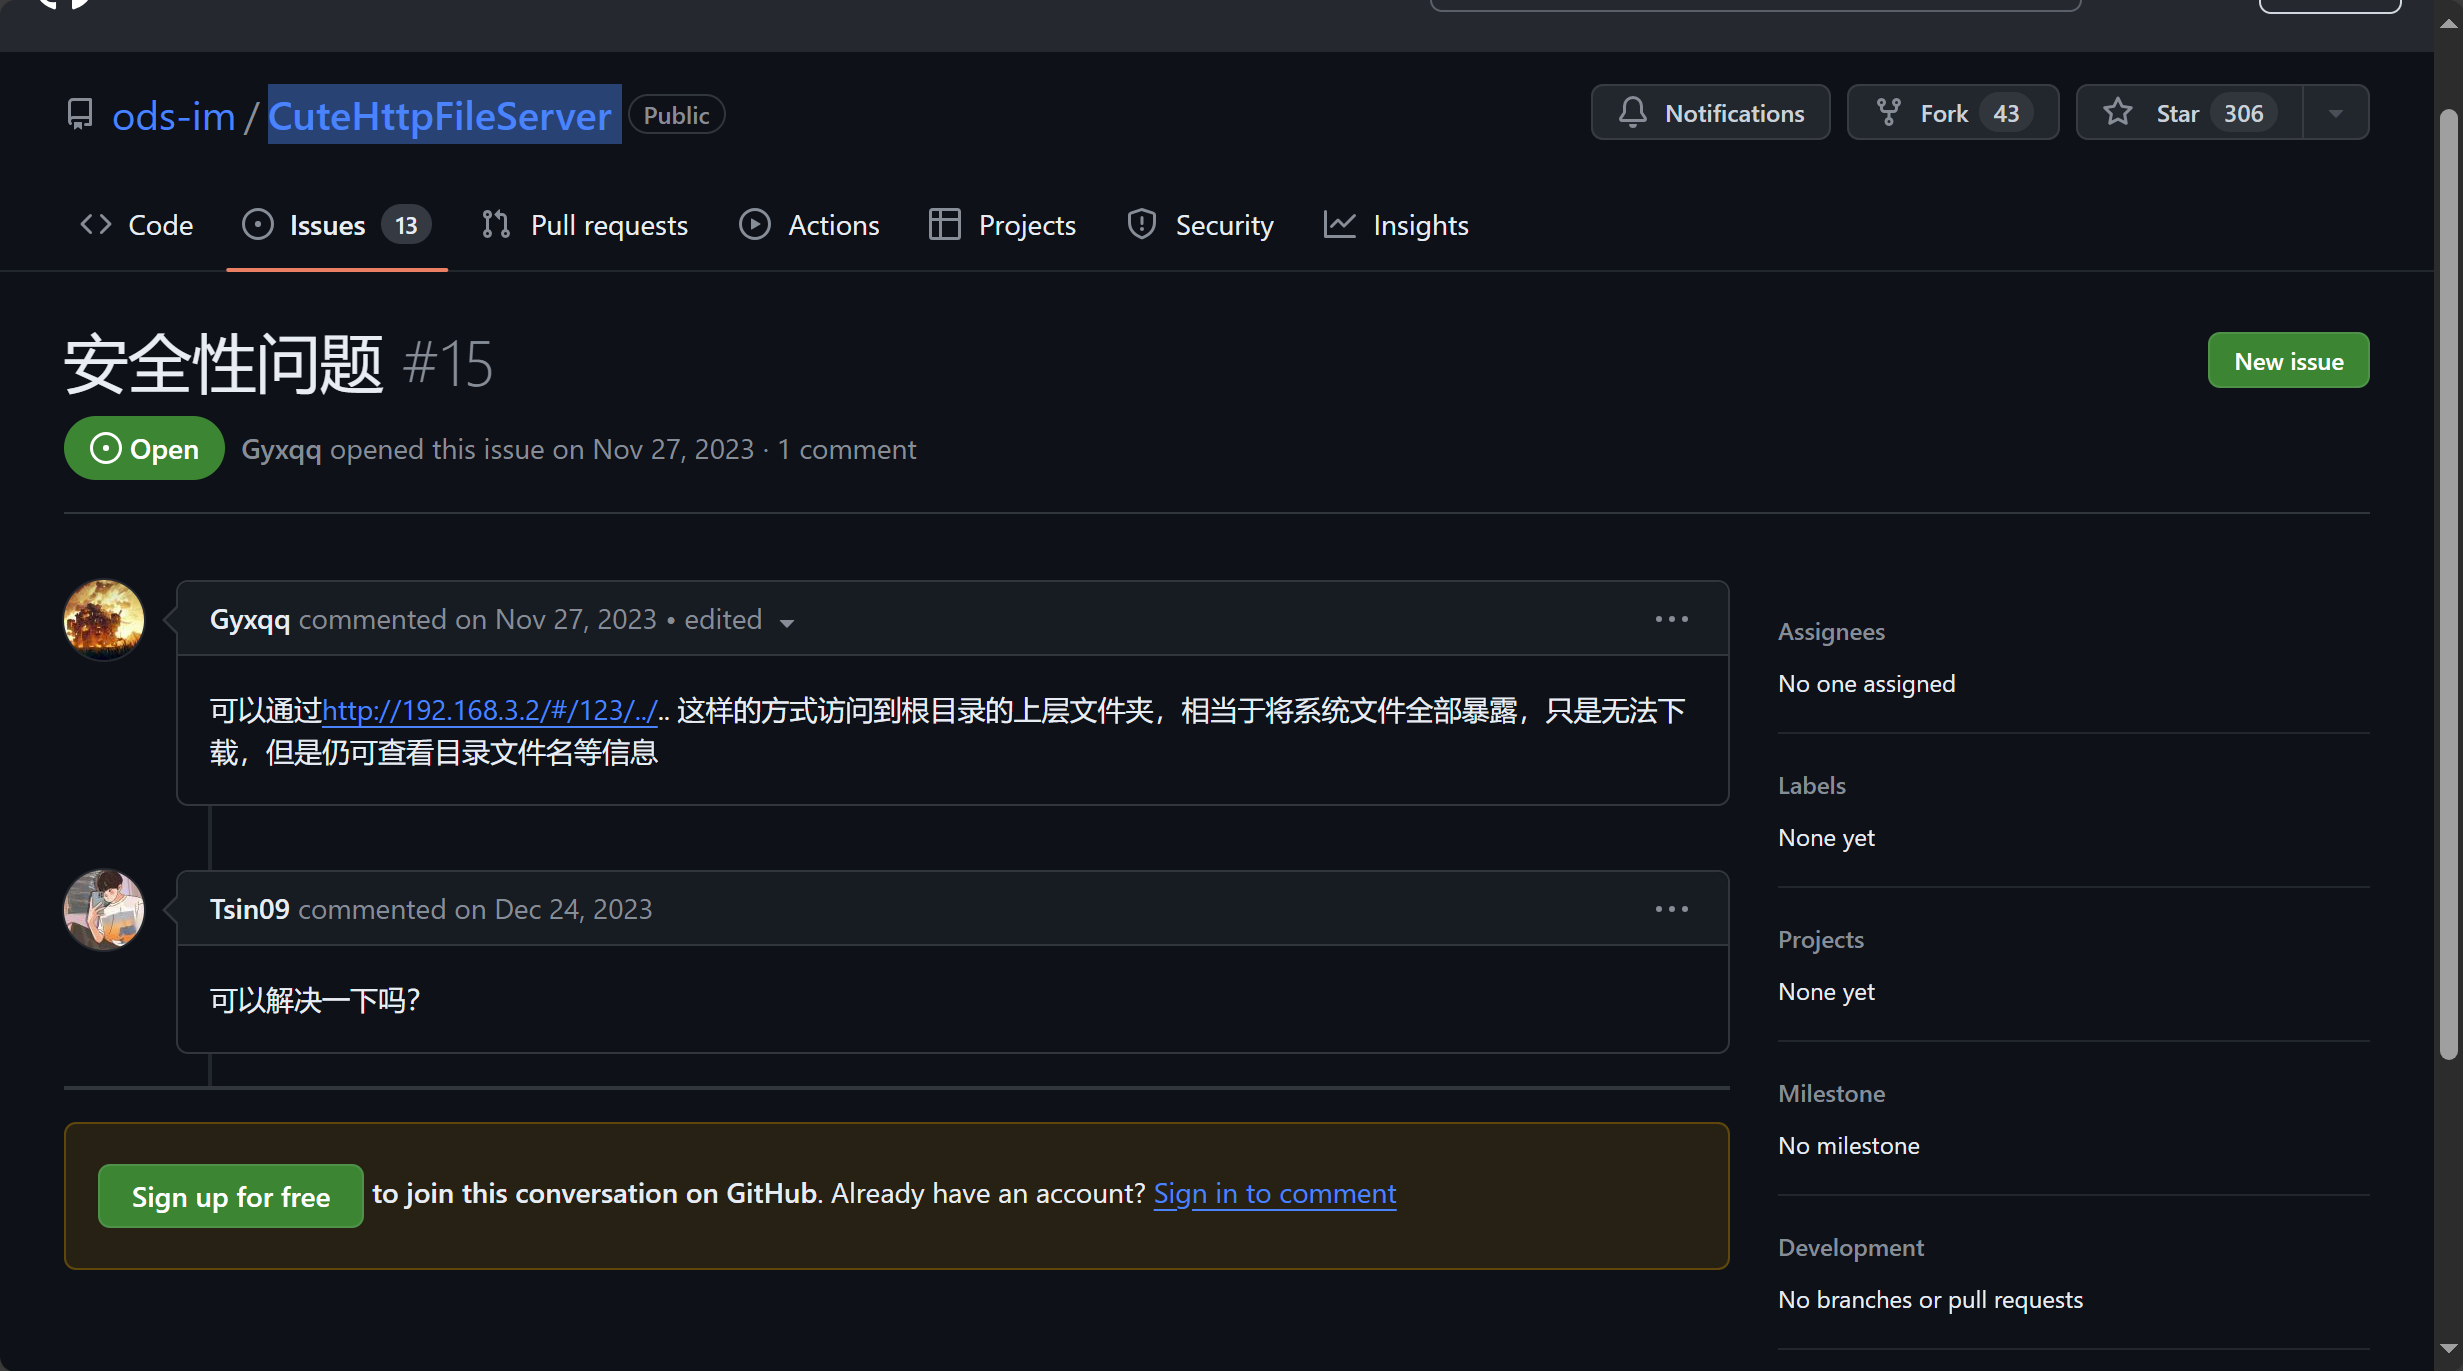Click the Assignees sidebar heading
This screenshot has width=2463, height=1371.
(1831, 631)
